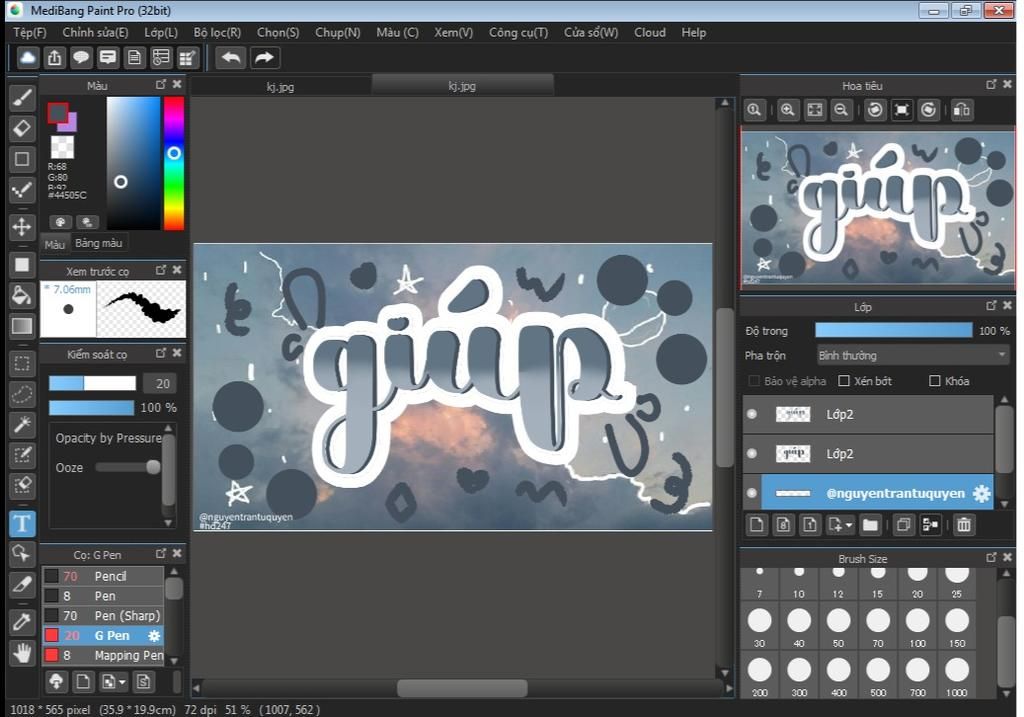Select the Mapping Pen brush

click(x=103, y=655)
